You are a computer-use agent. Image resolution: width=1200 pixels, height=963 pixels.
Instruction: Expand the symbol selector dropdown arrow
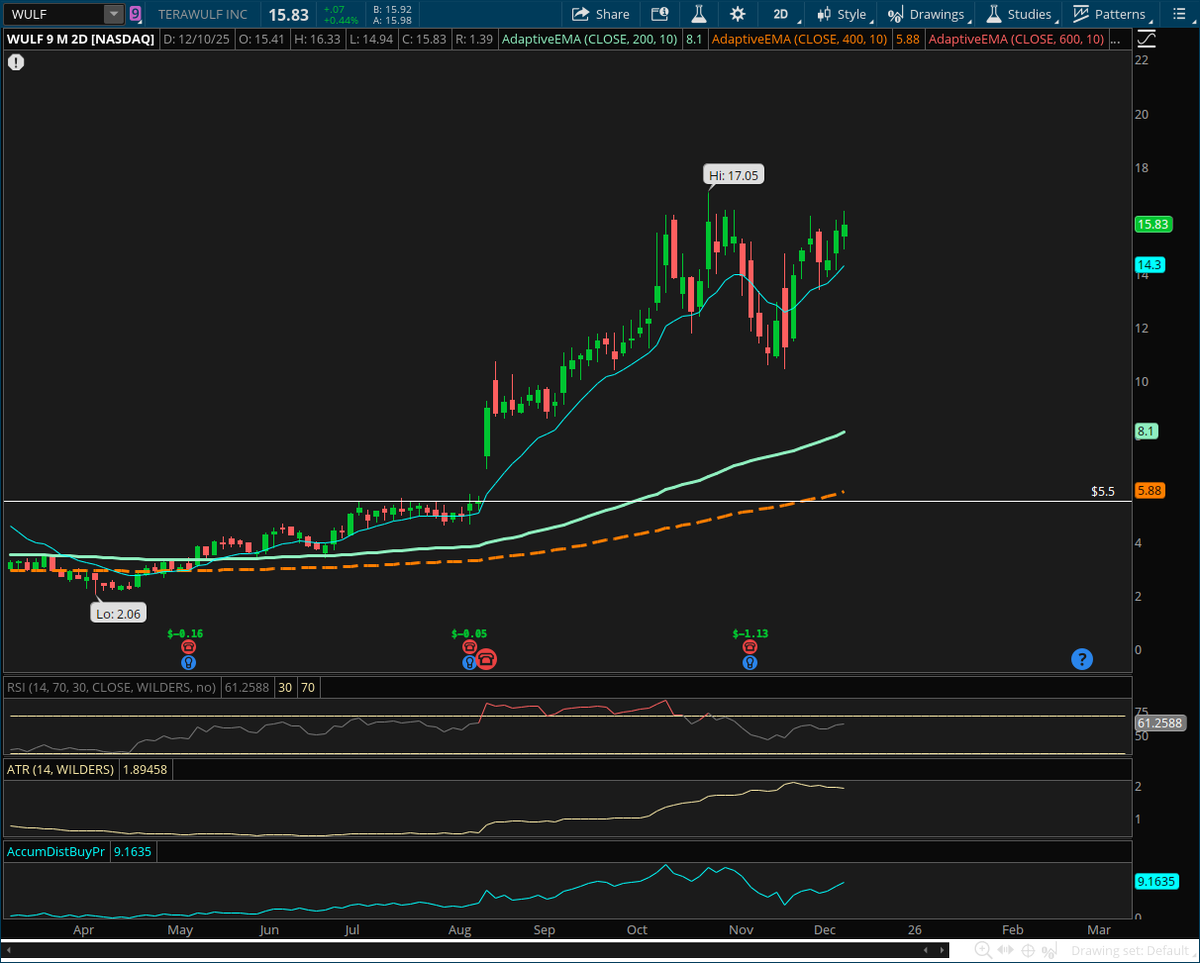click(115, 14)
